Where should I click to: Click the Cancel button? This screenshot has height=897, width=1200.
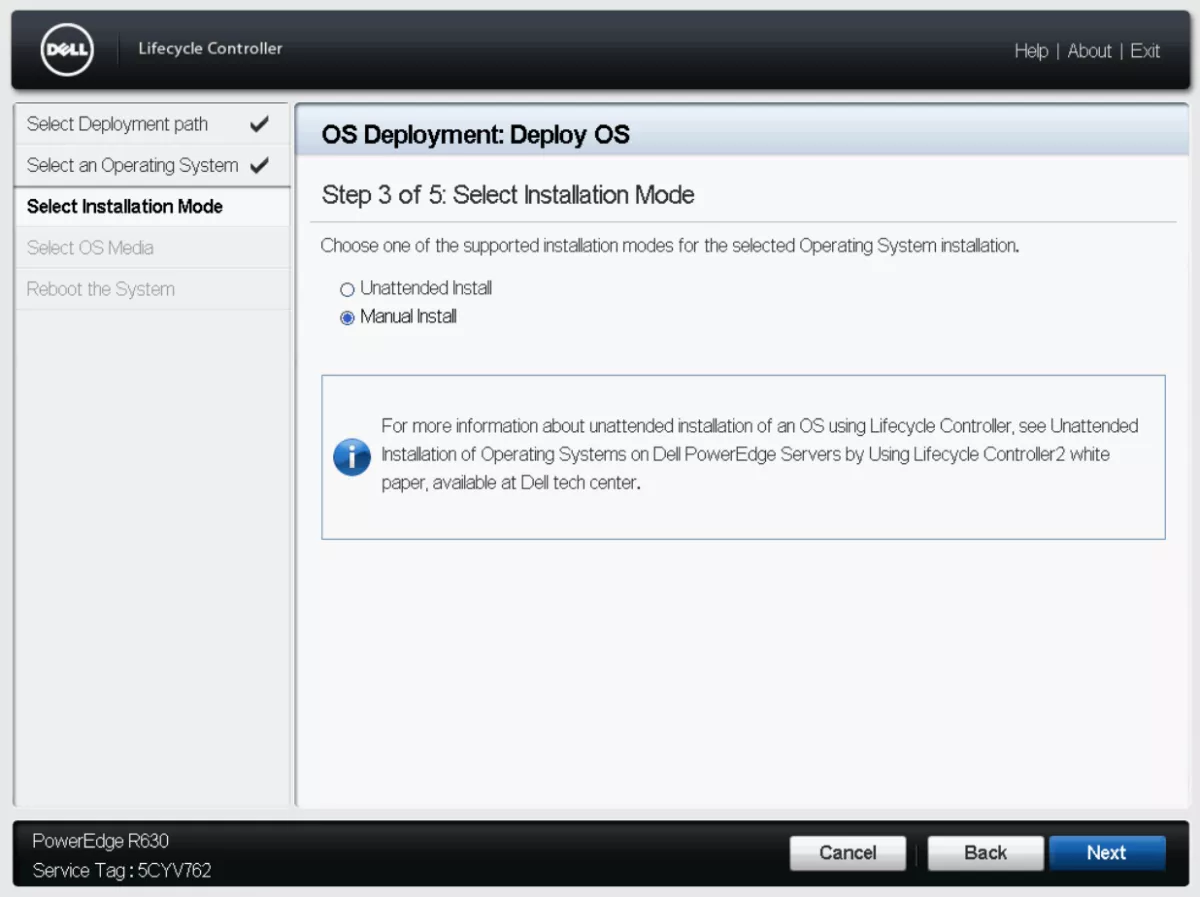point(848,853)
